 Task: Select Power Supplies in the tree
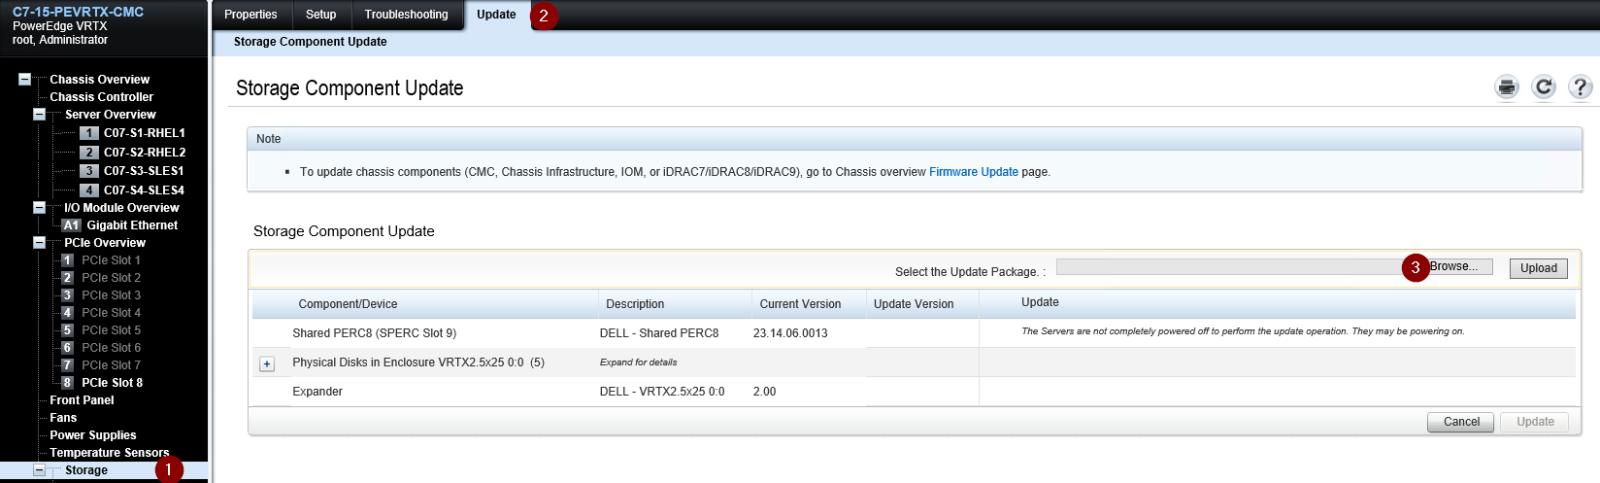tap(93, 435)
